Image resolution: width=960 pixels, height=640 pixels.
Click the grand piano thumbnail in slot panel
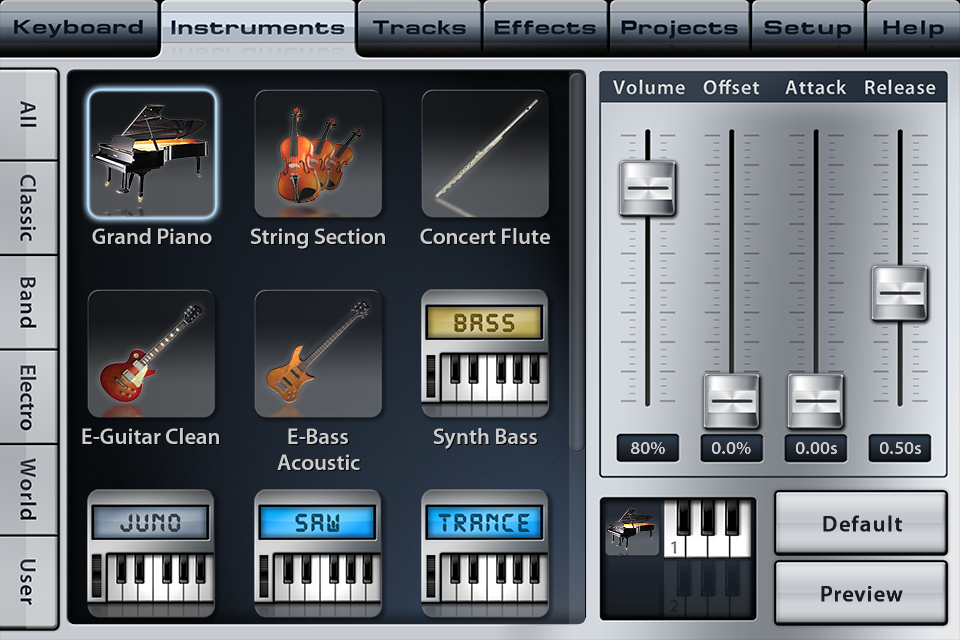point(631,529)
